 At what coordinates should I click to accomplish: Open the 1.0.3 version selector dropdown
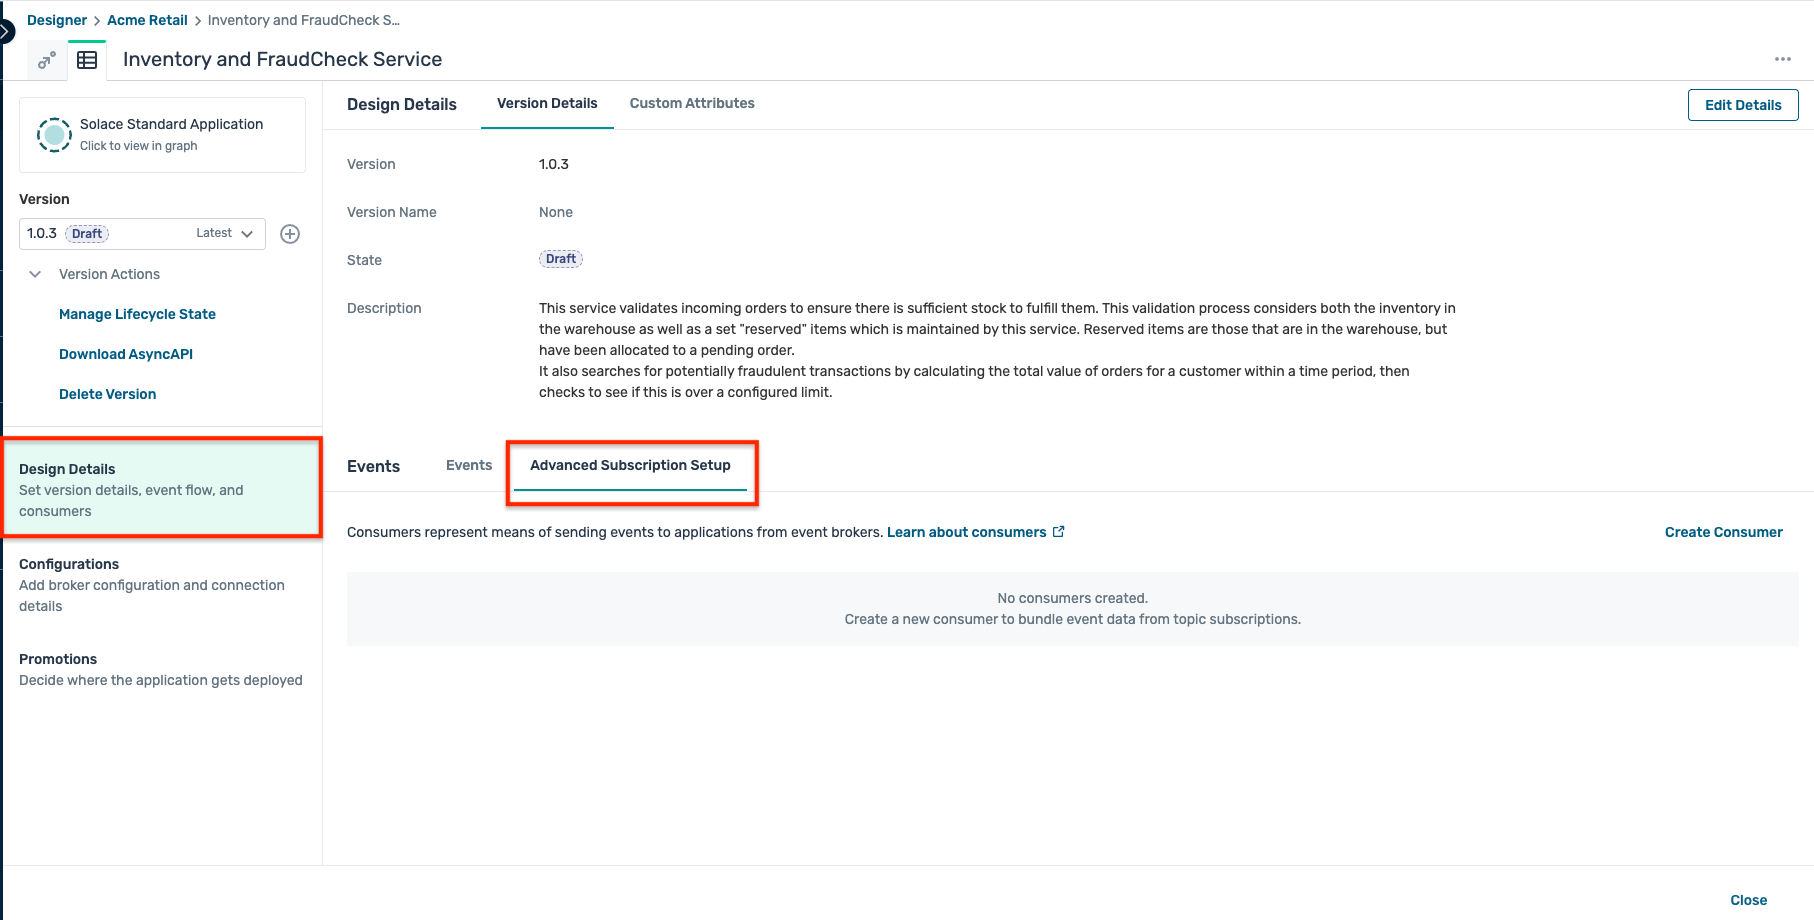pos(244,233)
